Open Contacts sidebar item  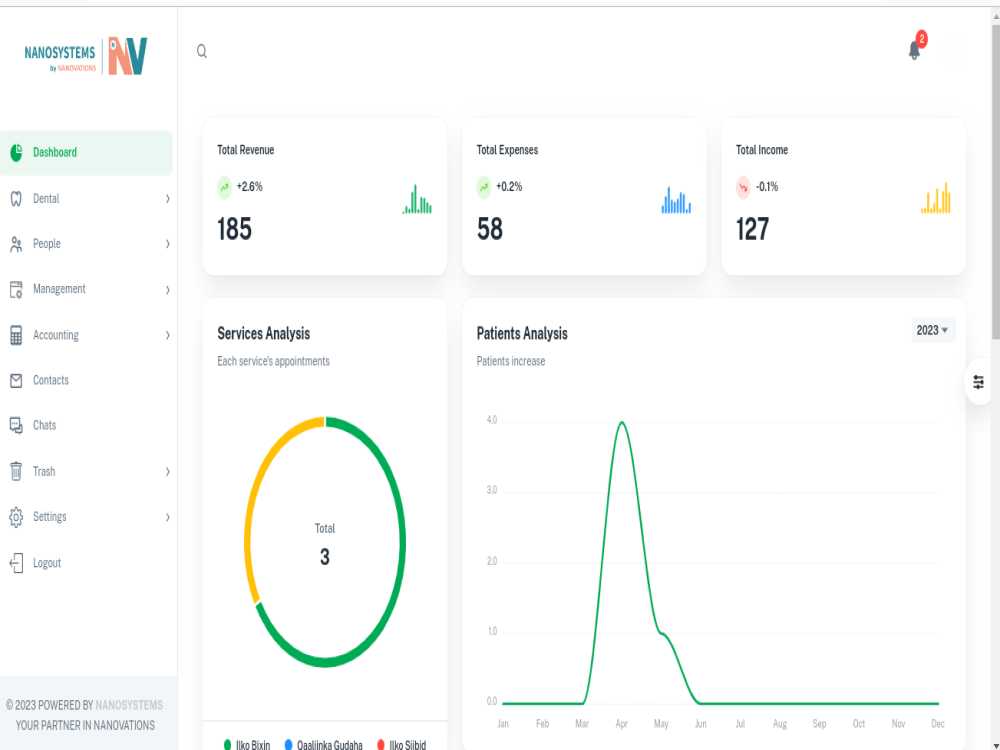point(86,381)
